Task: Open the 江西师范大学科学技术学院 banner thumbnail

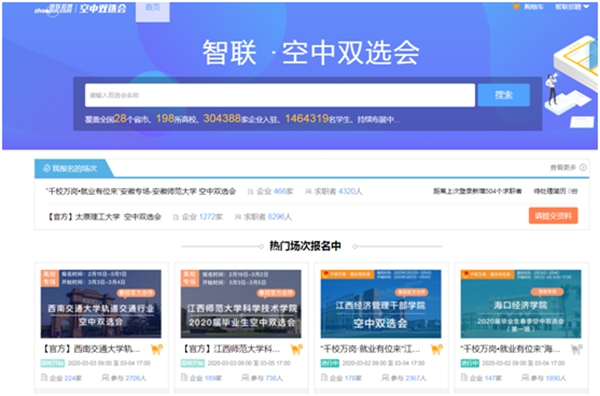Action: (241, 304)
